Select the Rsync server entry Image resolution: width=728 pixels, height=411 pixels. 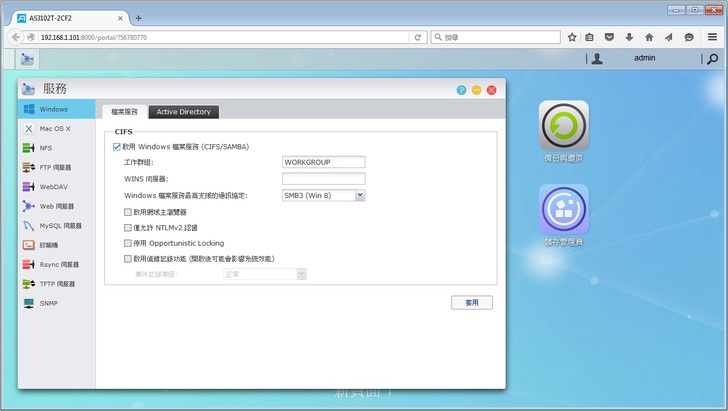(58, 264)
